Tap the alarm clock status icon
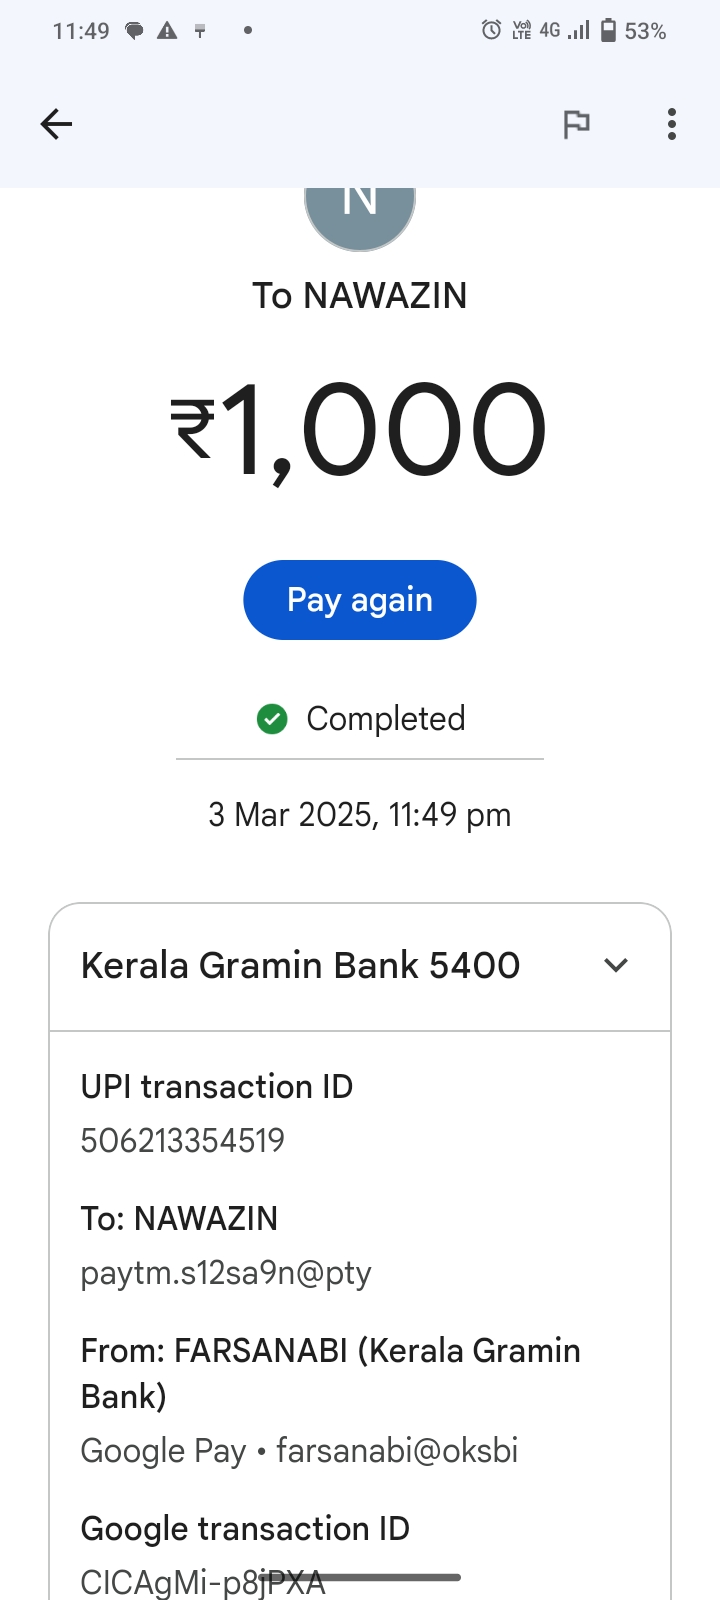This screenshot has width=720, height=1600. coord(491,31)
